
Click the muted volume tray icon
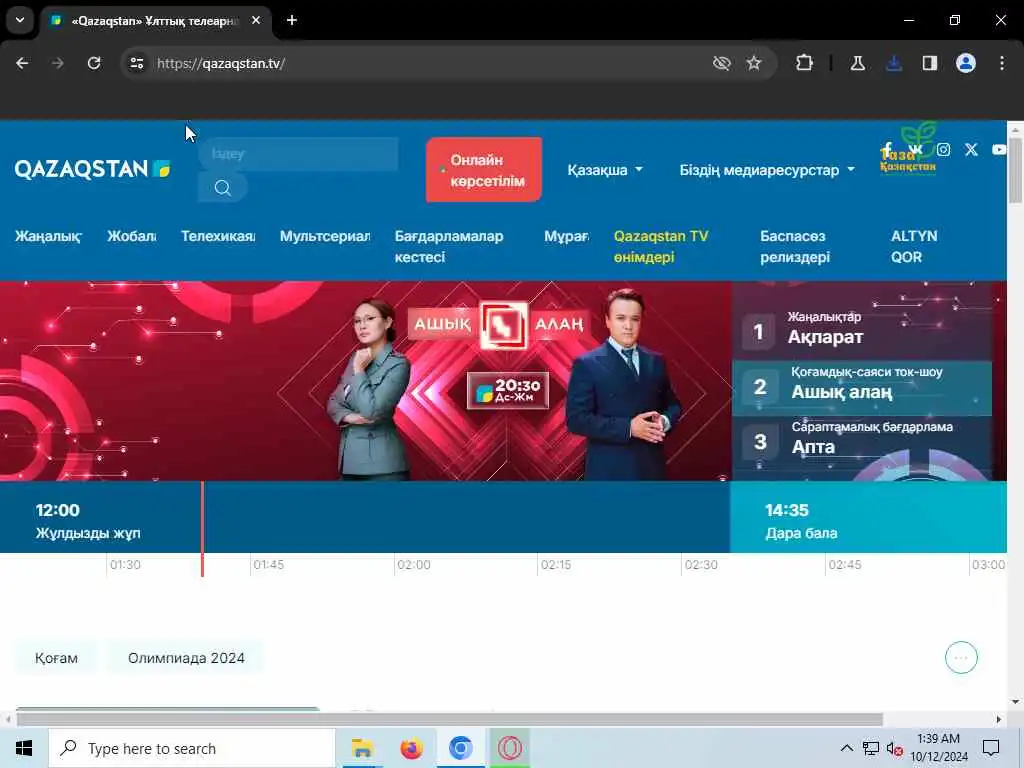(x=895, y=749)
